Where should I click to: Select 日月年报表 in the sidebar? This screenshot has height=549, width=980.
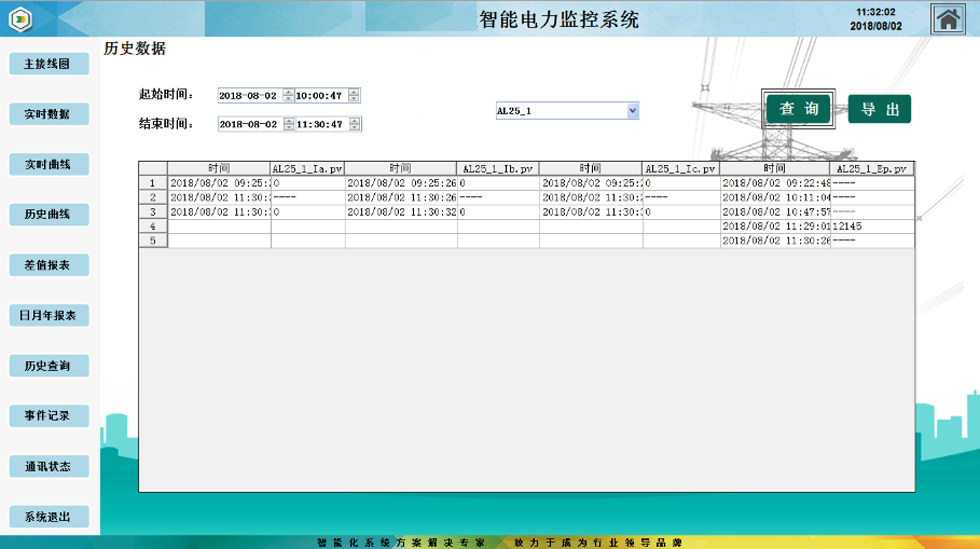coord(48,316)
